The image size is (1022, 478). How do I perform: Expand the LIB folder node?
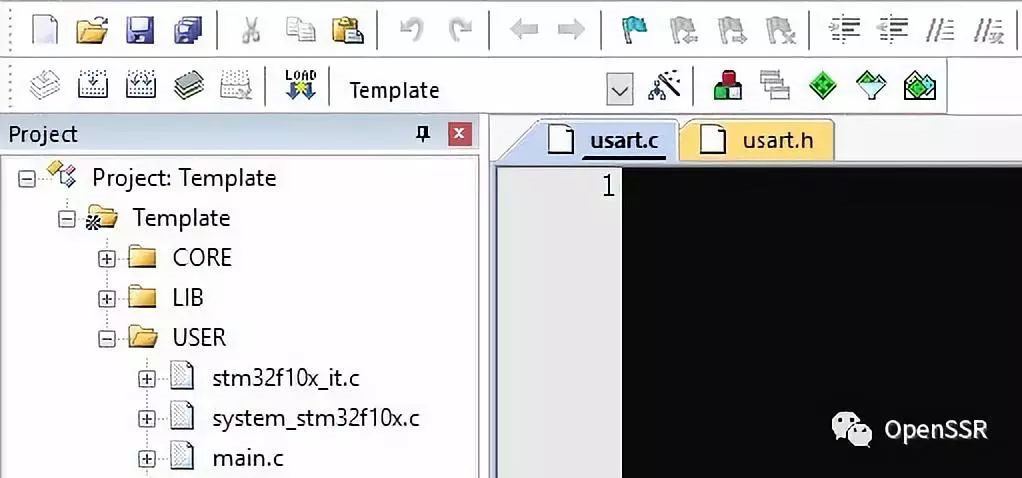106,299
